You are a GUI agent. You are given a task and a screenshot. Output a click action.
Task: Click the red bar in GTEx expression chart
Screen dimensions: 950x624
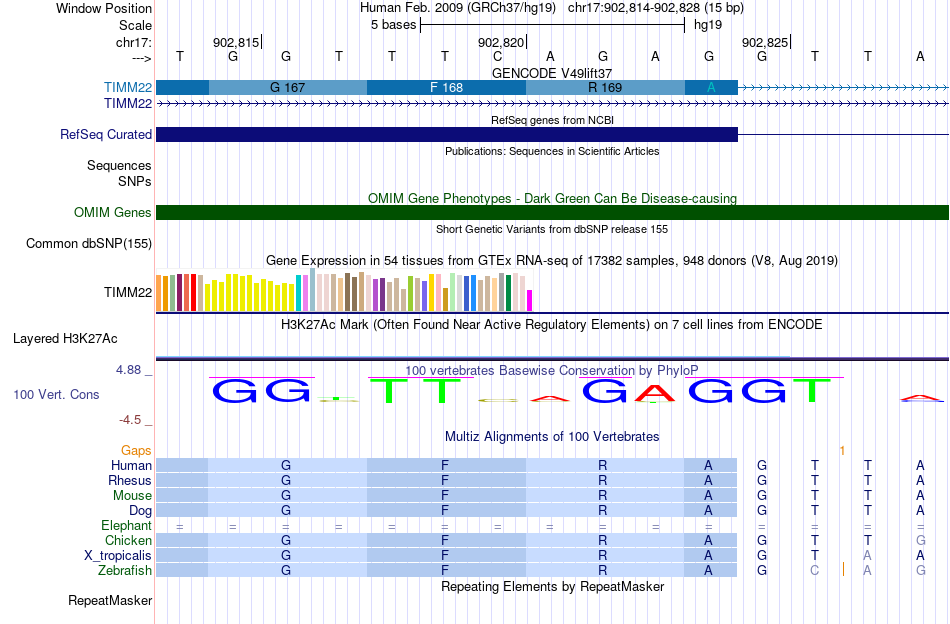tap(193, 293)
